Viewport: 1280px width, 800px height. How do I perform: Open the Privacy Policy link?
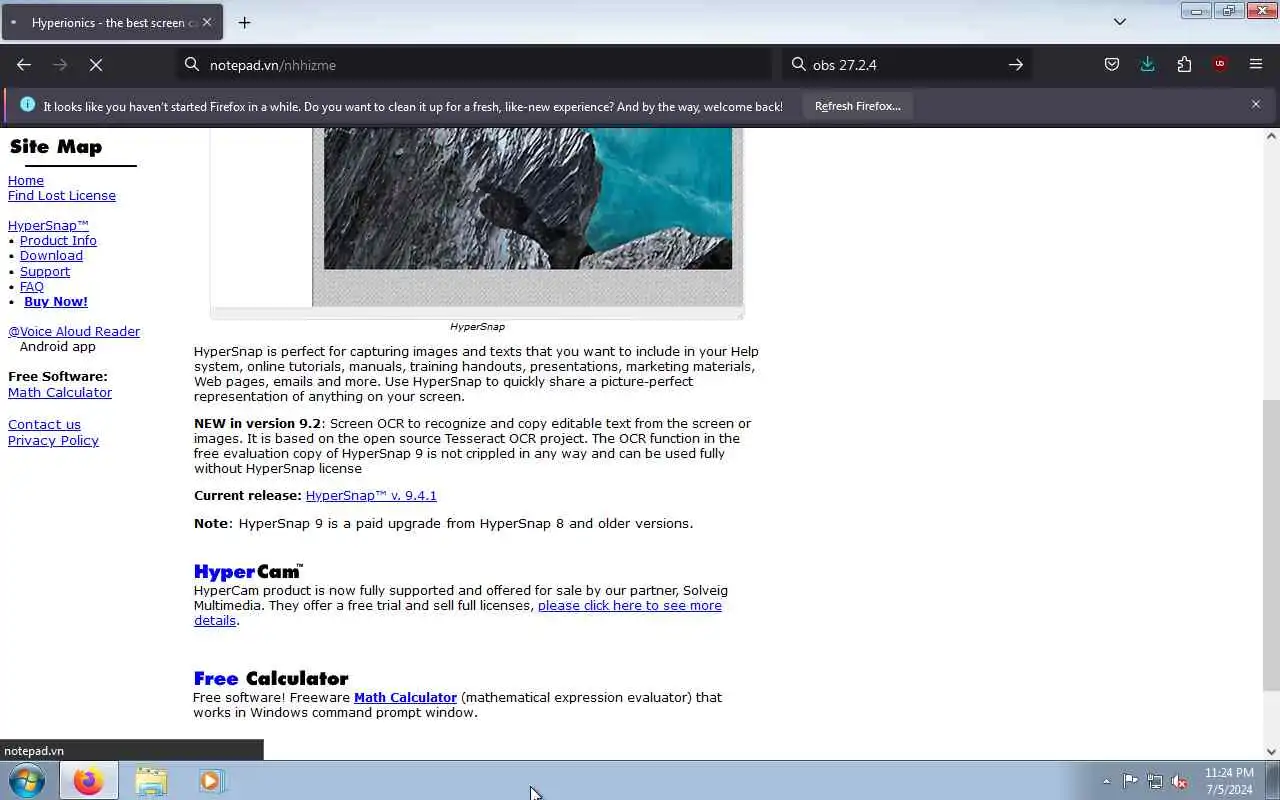click(53, 441)
